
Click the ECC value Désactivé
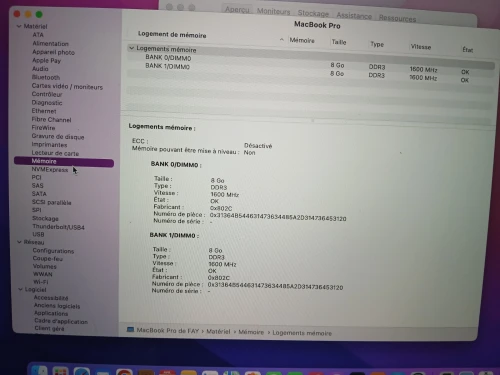pyautogui.click(x=258, y=146)
